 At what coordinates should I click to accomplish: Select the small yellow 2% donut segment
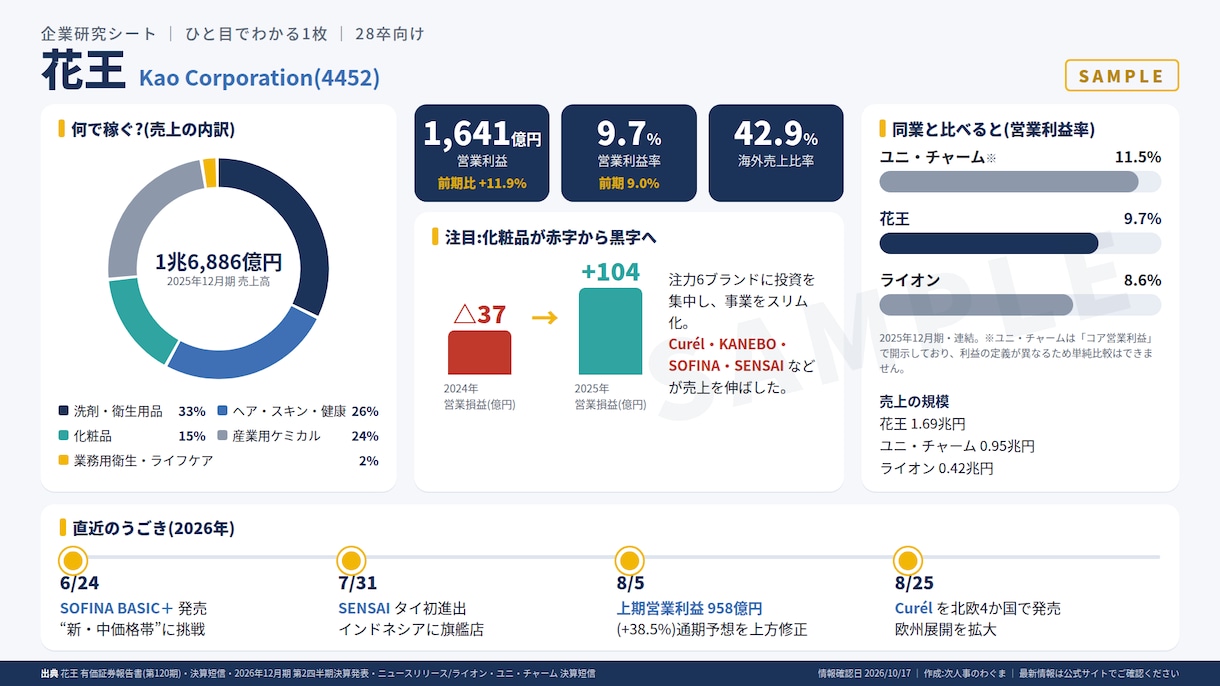point(210,173)
